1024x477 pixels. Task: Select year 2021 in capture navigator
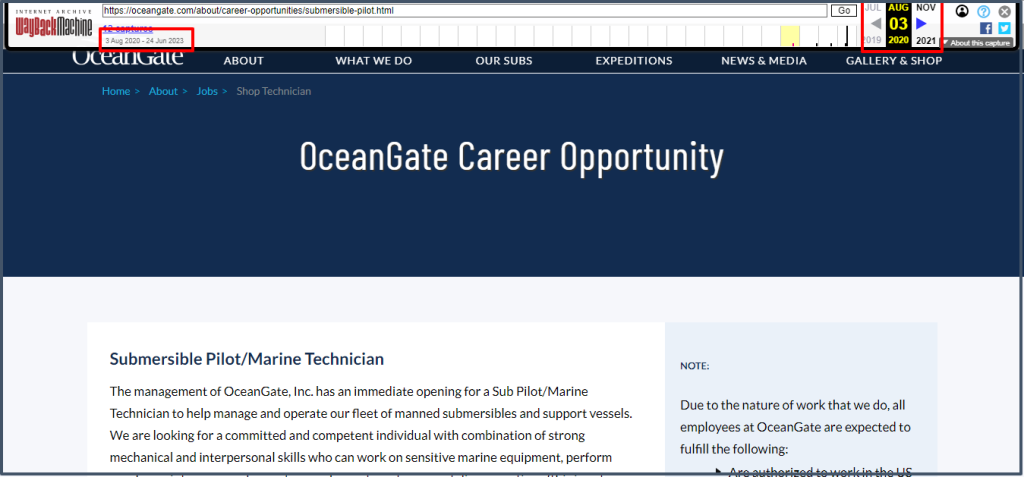tap(925, 41)
